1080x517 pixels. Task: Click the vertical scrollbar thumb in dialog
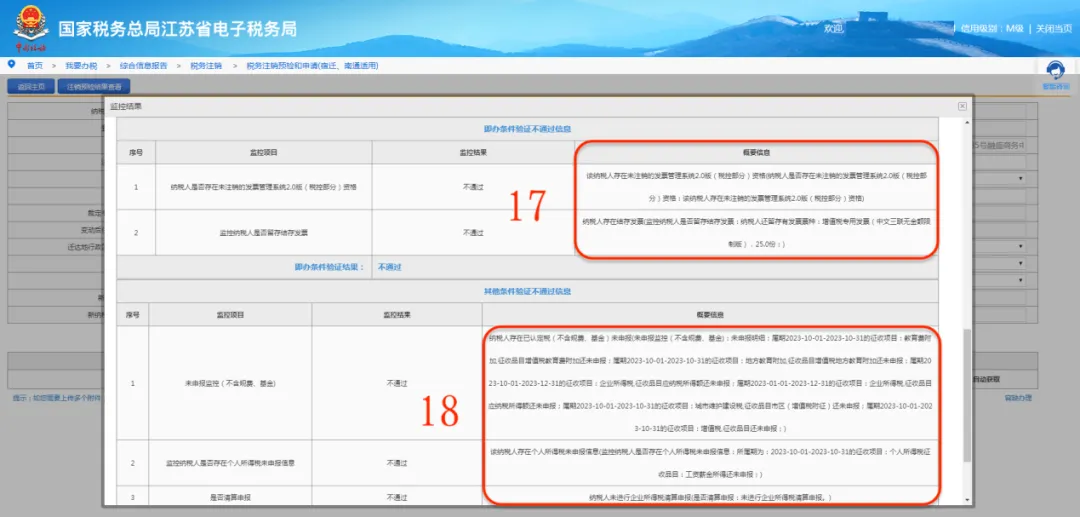pos(968,394)
